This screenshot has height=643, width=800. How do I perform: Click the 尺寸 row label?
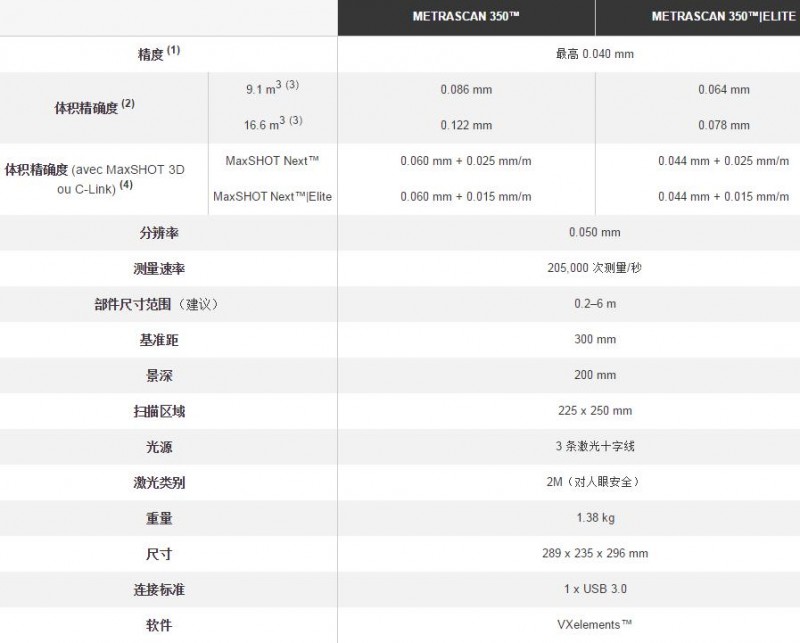tap(159, 554)
